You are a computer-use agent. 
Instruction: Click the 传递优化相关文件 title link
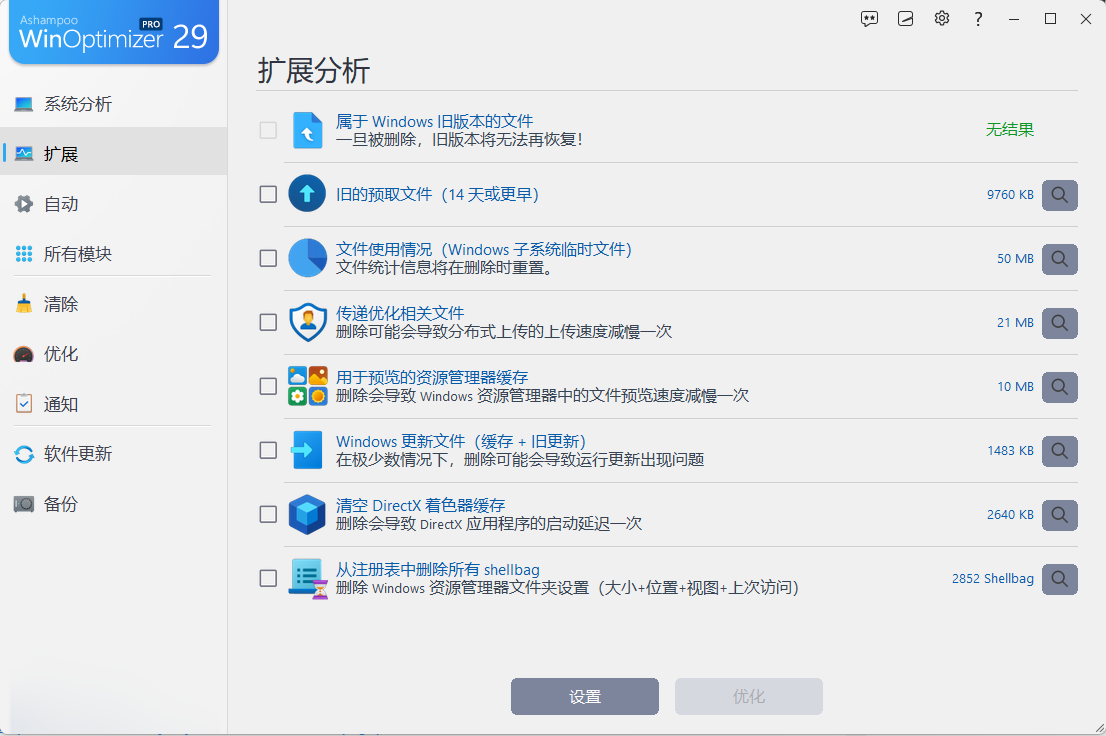[400, 313]
